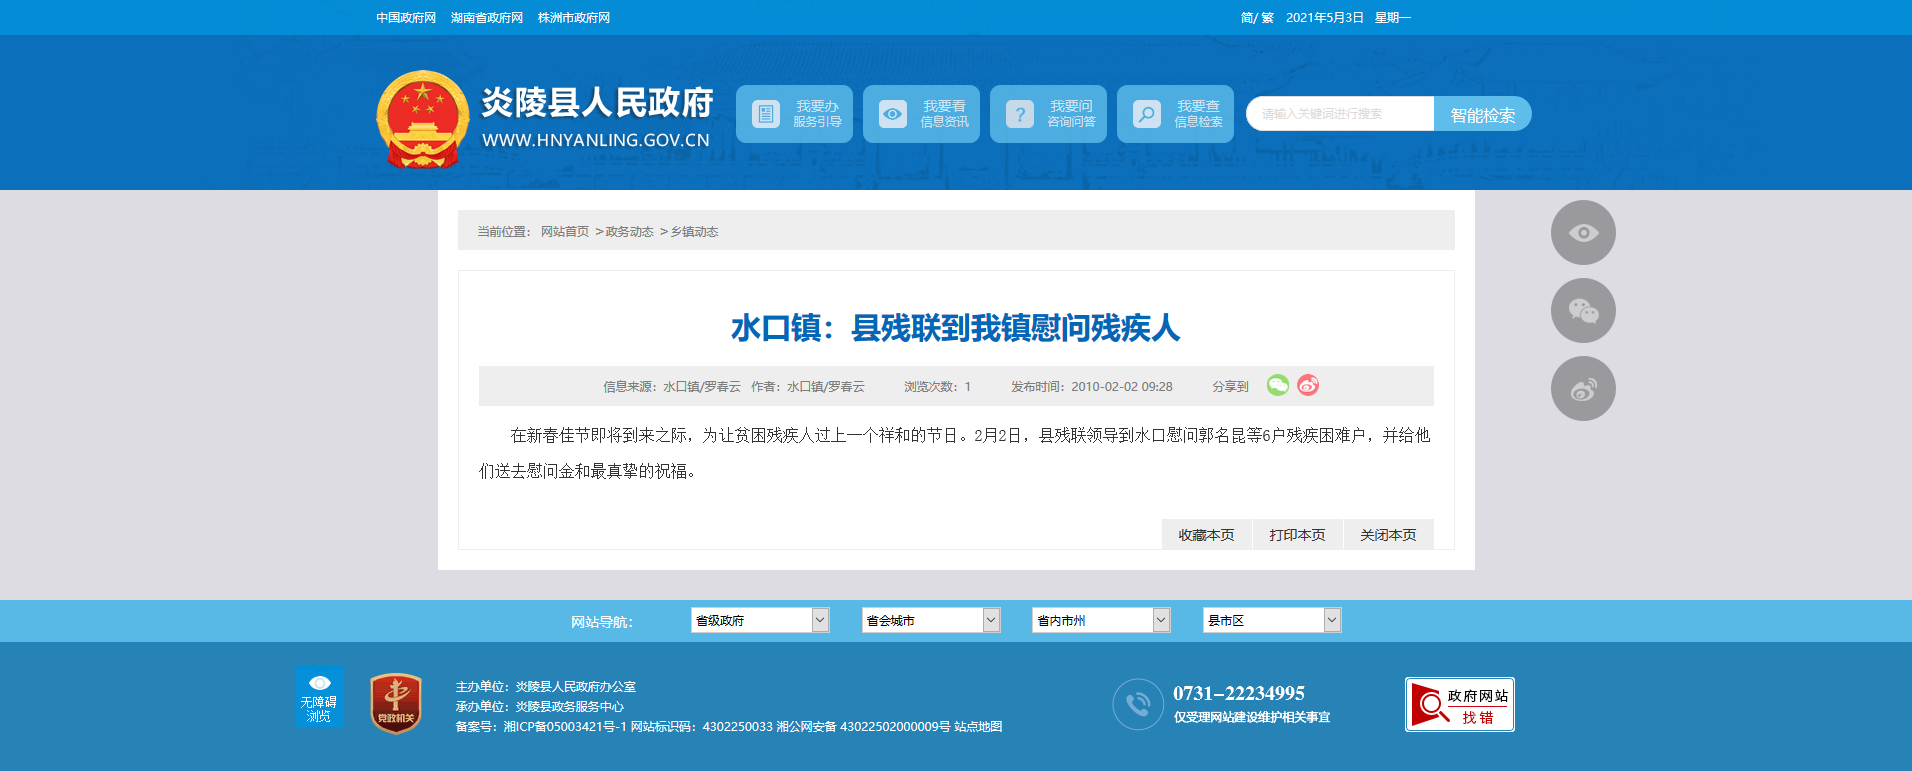Screen dimensions: 1912x771
Task: Click the 打印本页 button
Action: (1297, 535)
